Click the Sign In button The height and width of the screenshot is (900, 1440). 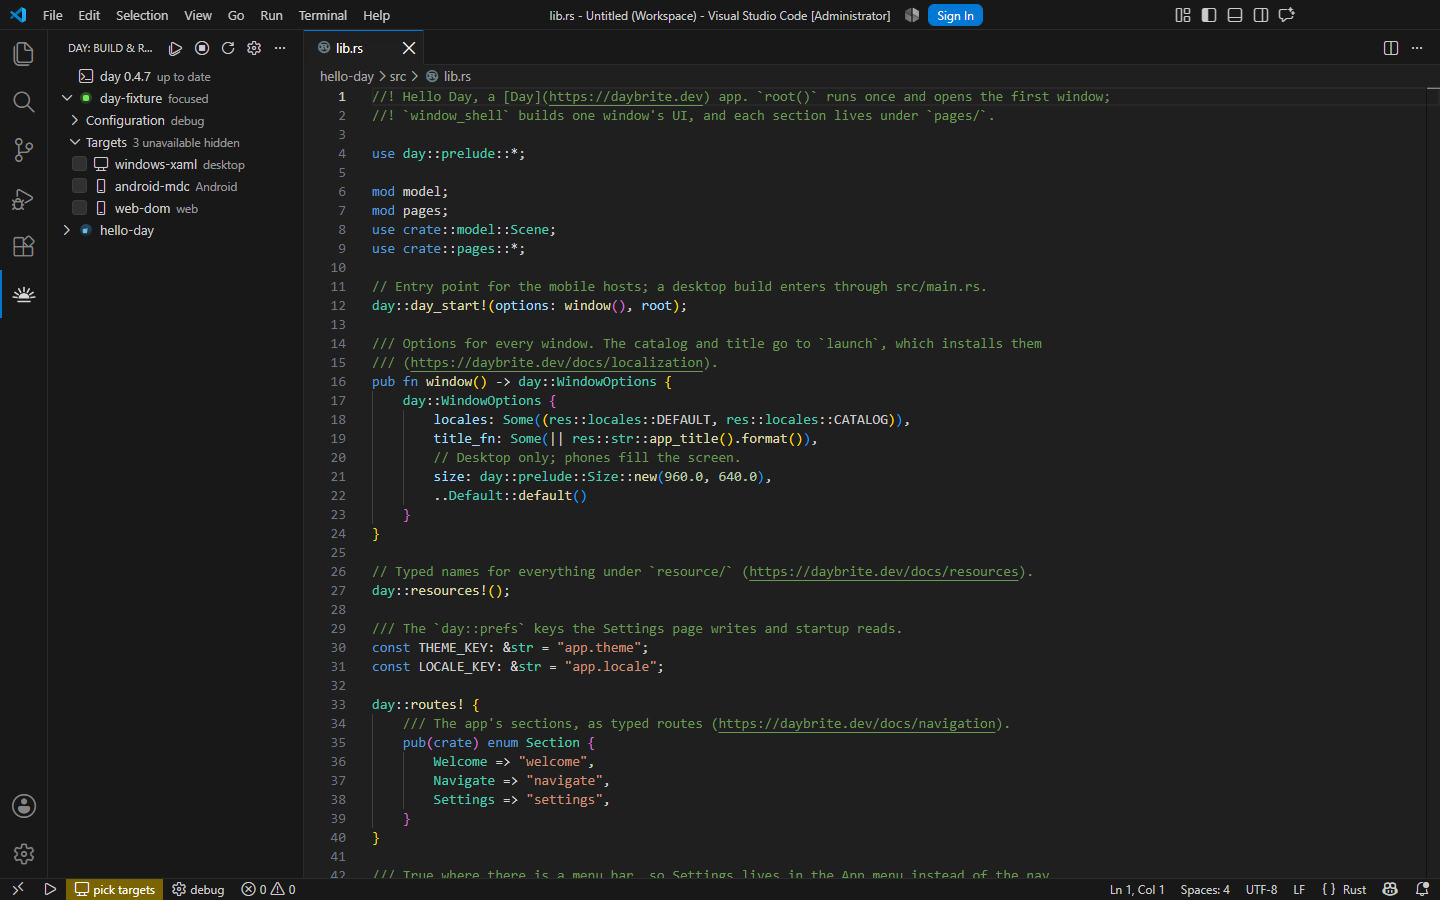(955, 15)
